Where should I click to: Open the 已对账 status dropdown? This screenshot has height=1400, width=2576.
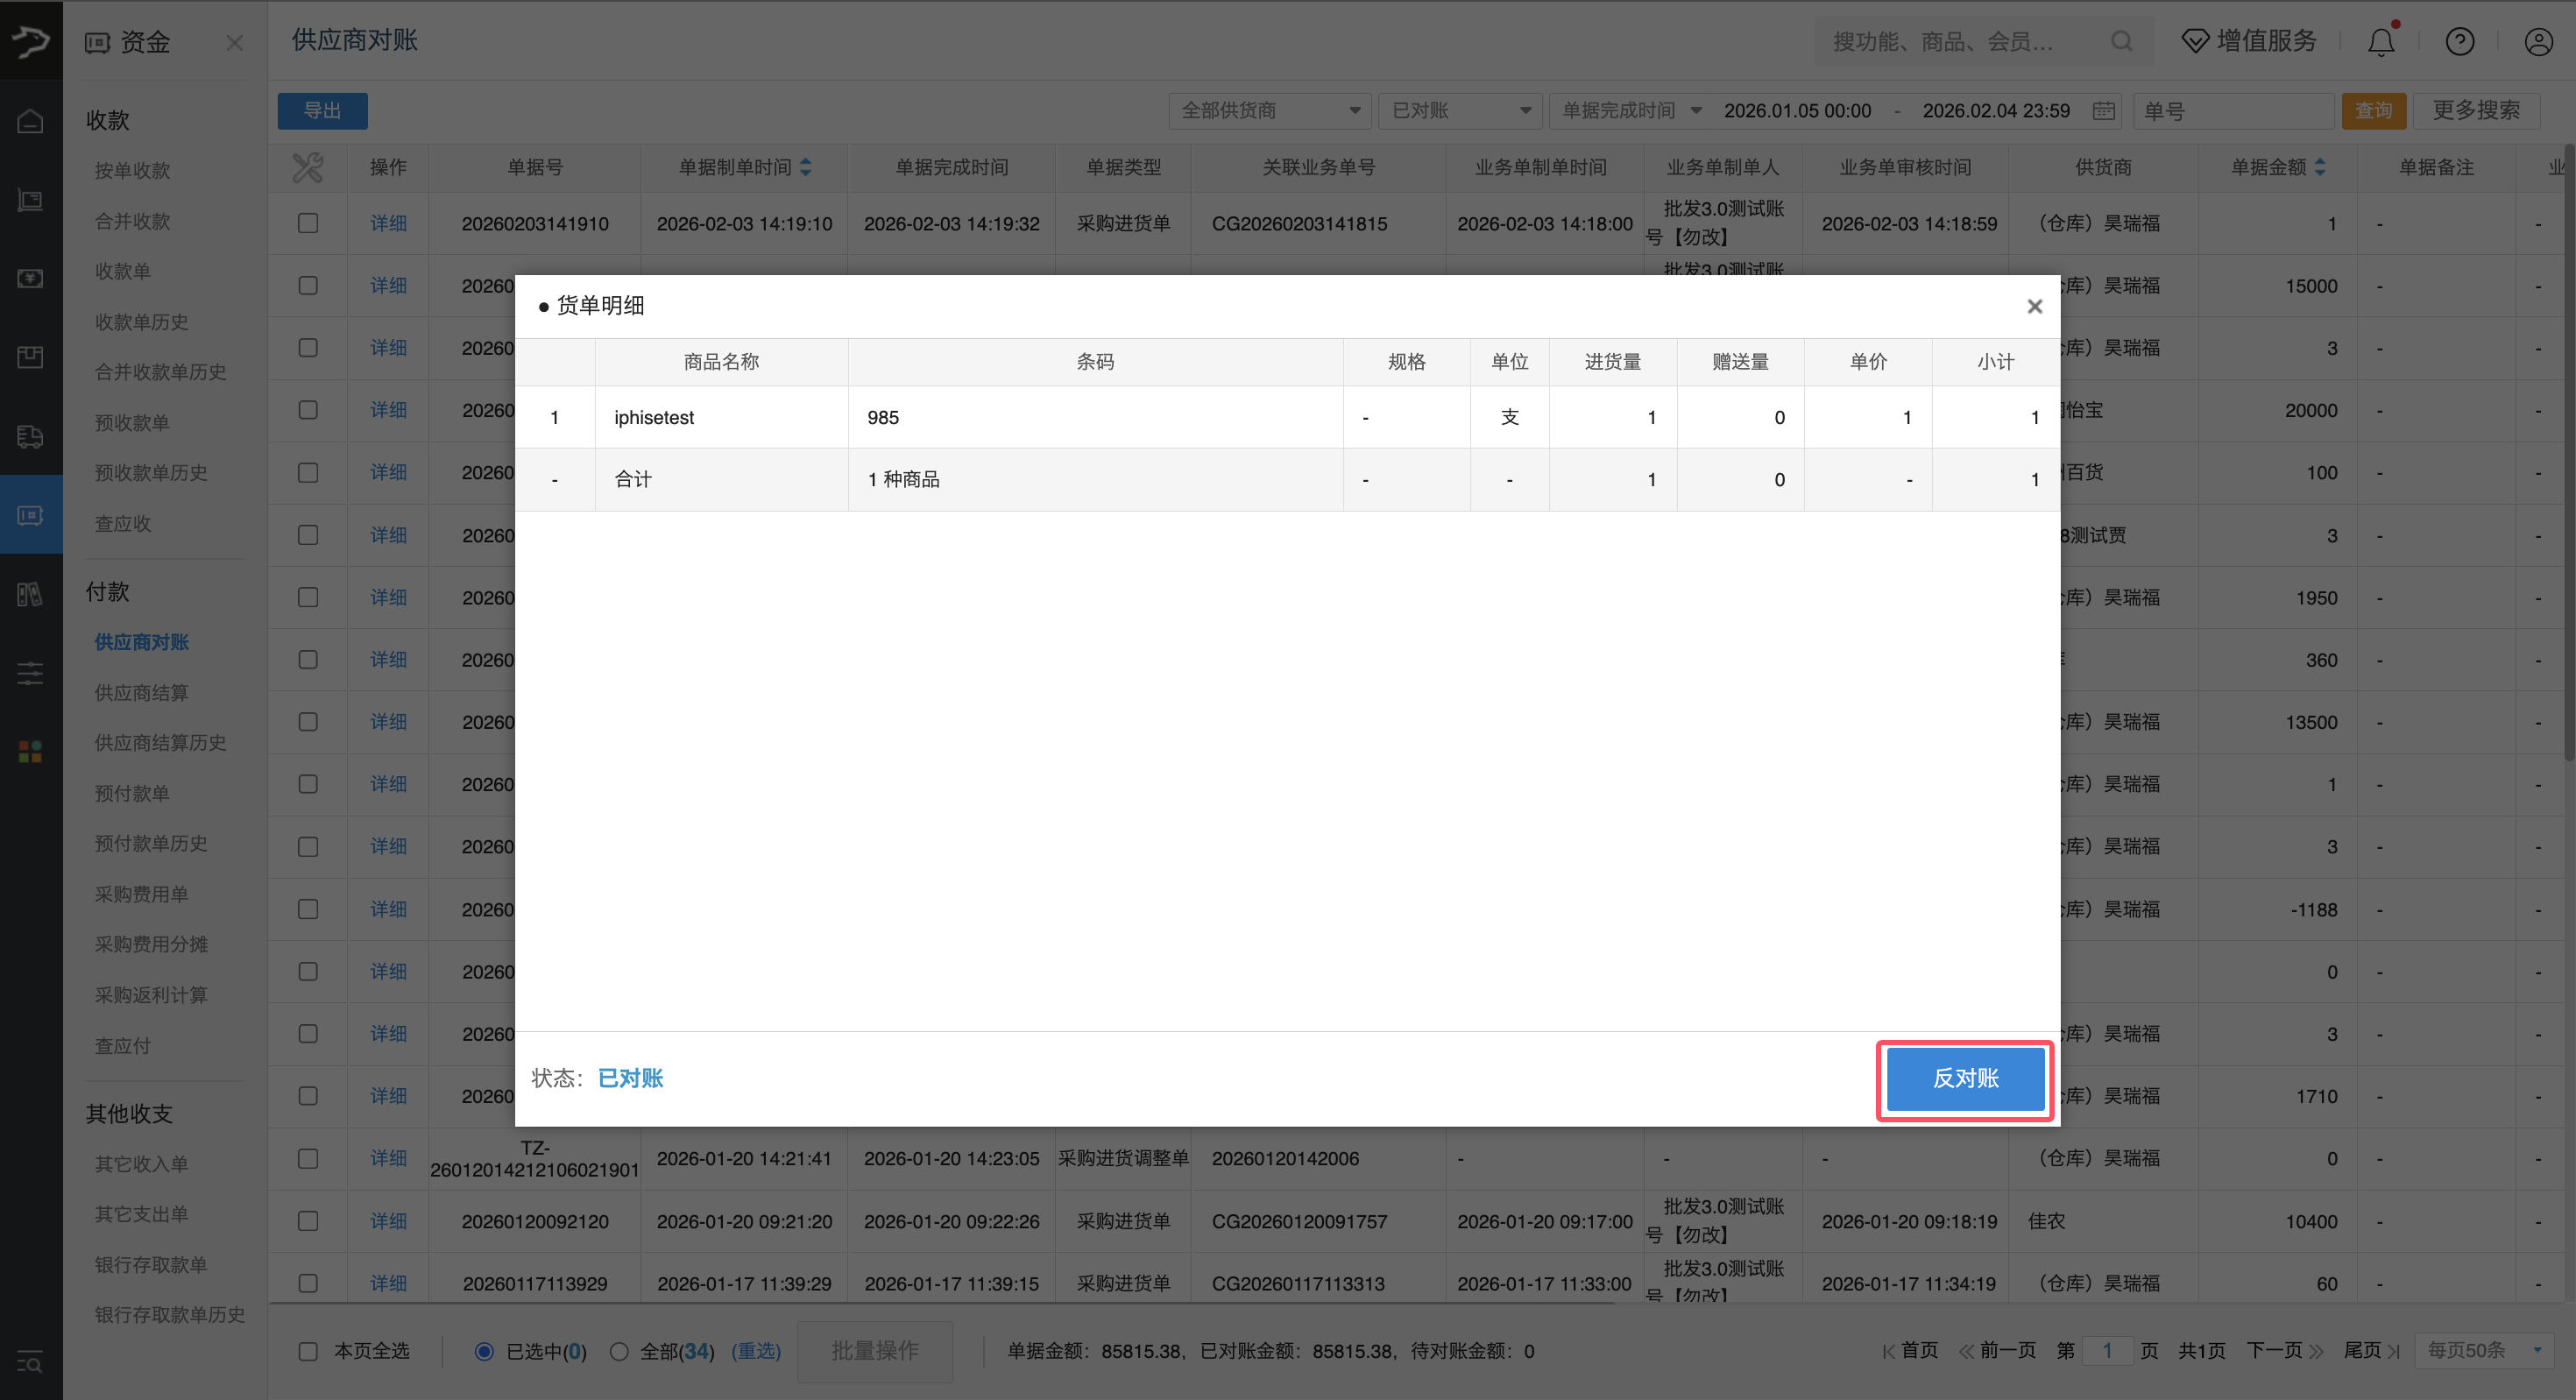[1460, 111]
